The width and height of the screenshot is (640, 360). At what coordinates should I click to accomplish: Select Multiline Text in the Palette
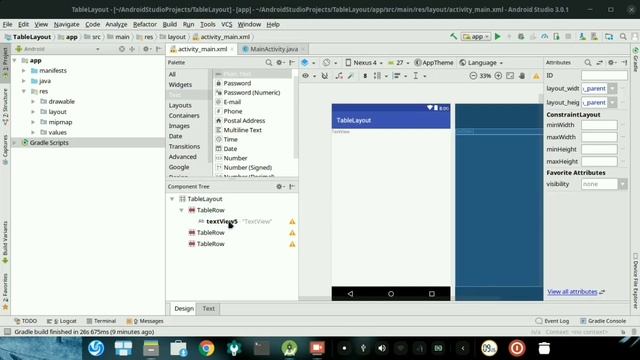pos(242,130)
